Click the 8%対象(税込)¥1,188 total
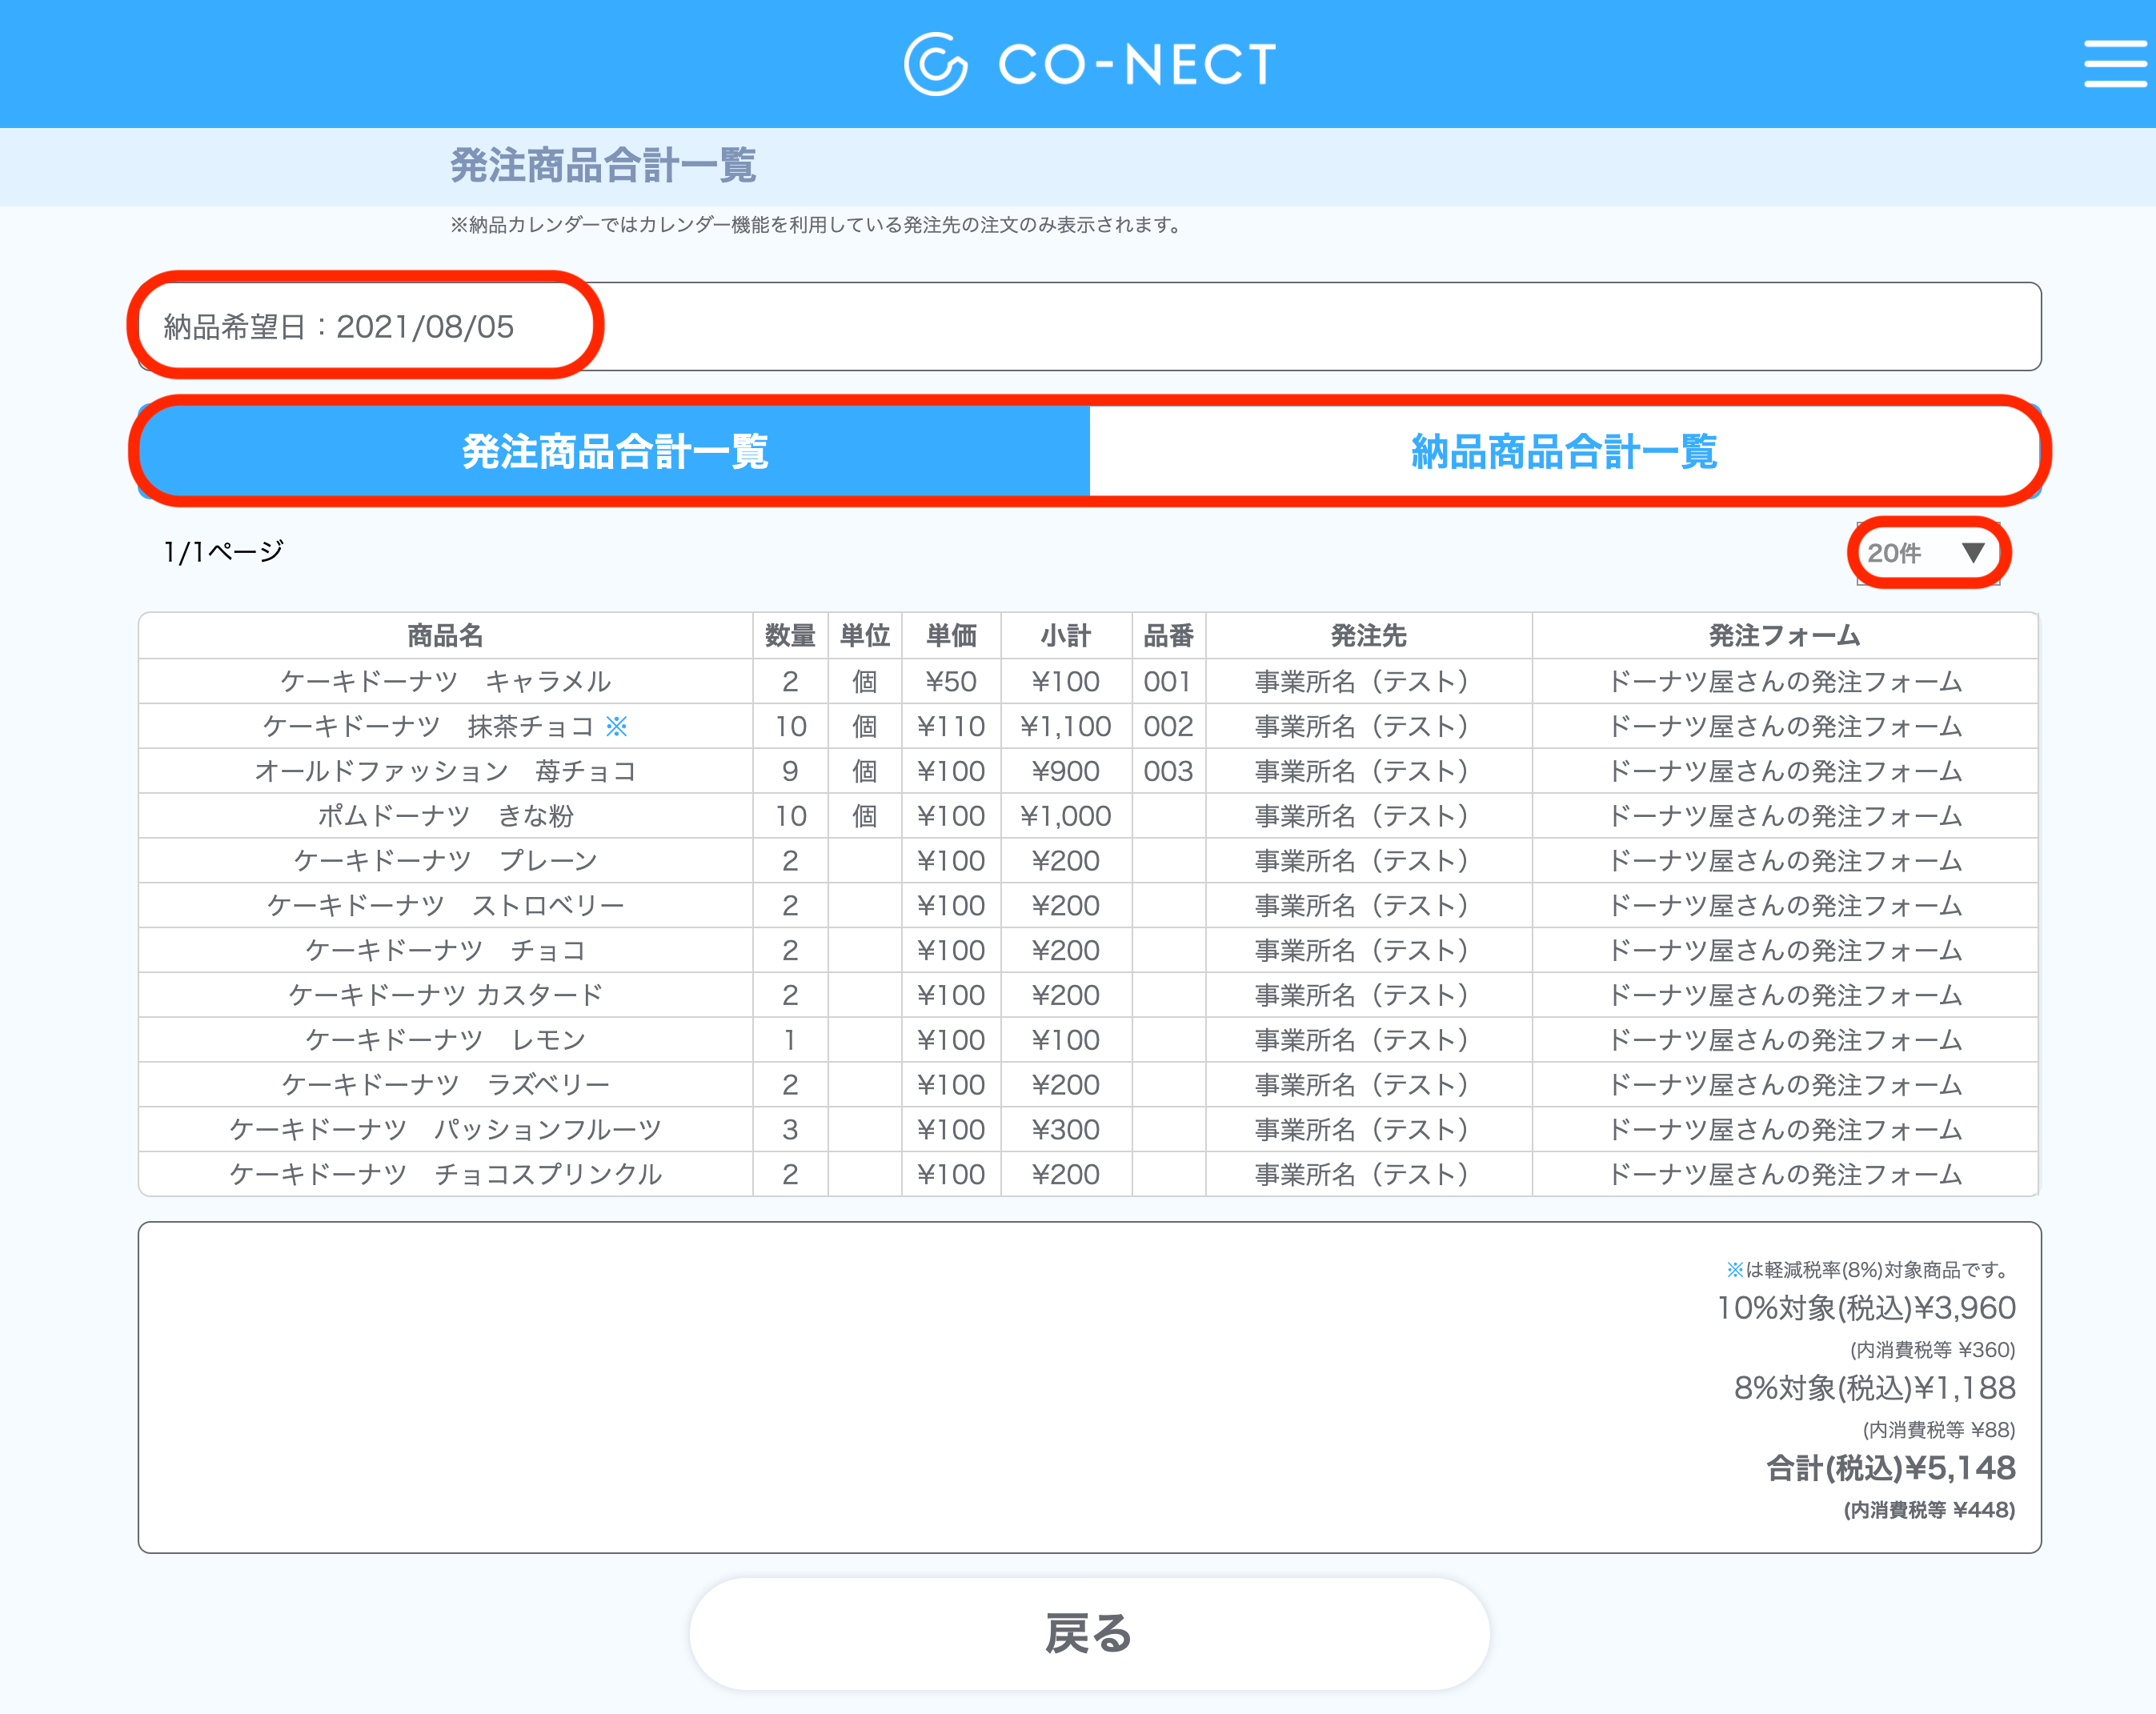2156x1714 pixels. pyautogui.click(x=1874, y=1387)
